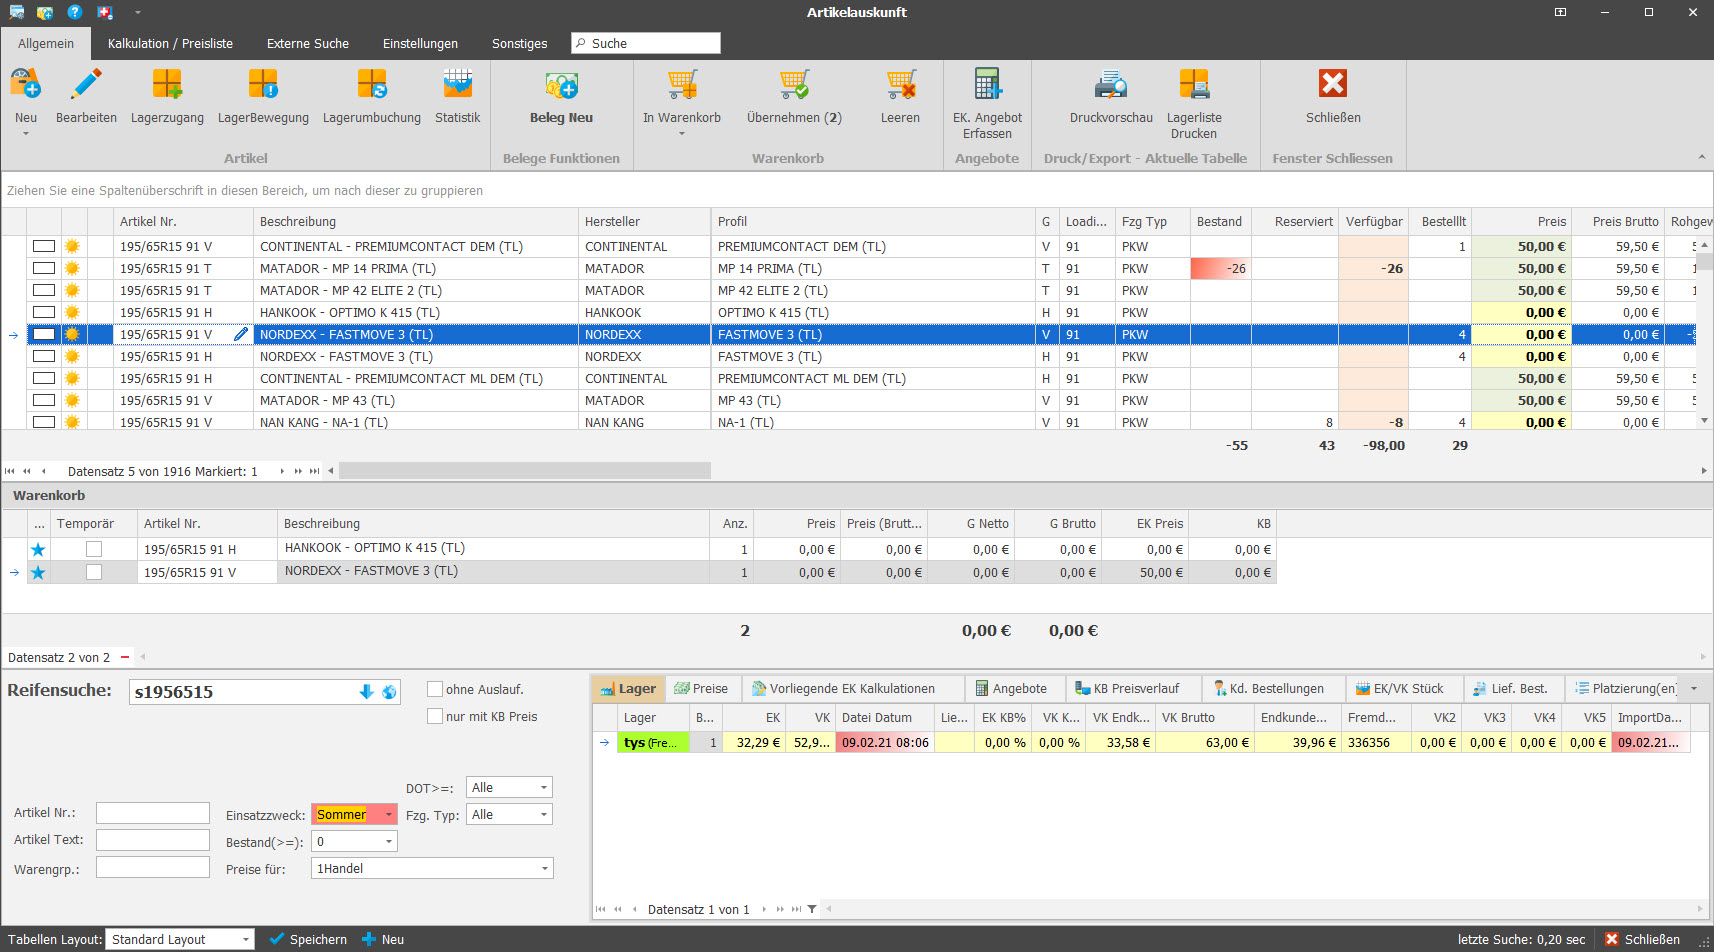Enable ohne Auslauf. checkbox
This screenshot has height=952, width=1714.
[435, 689]
